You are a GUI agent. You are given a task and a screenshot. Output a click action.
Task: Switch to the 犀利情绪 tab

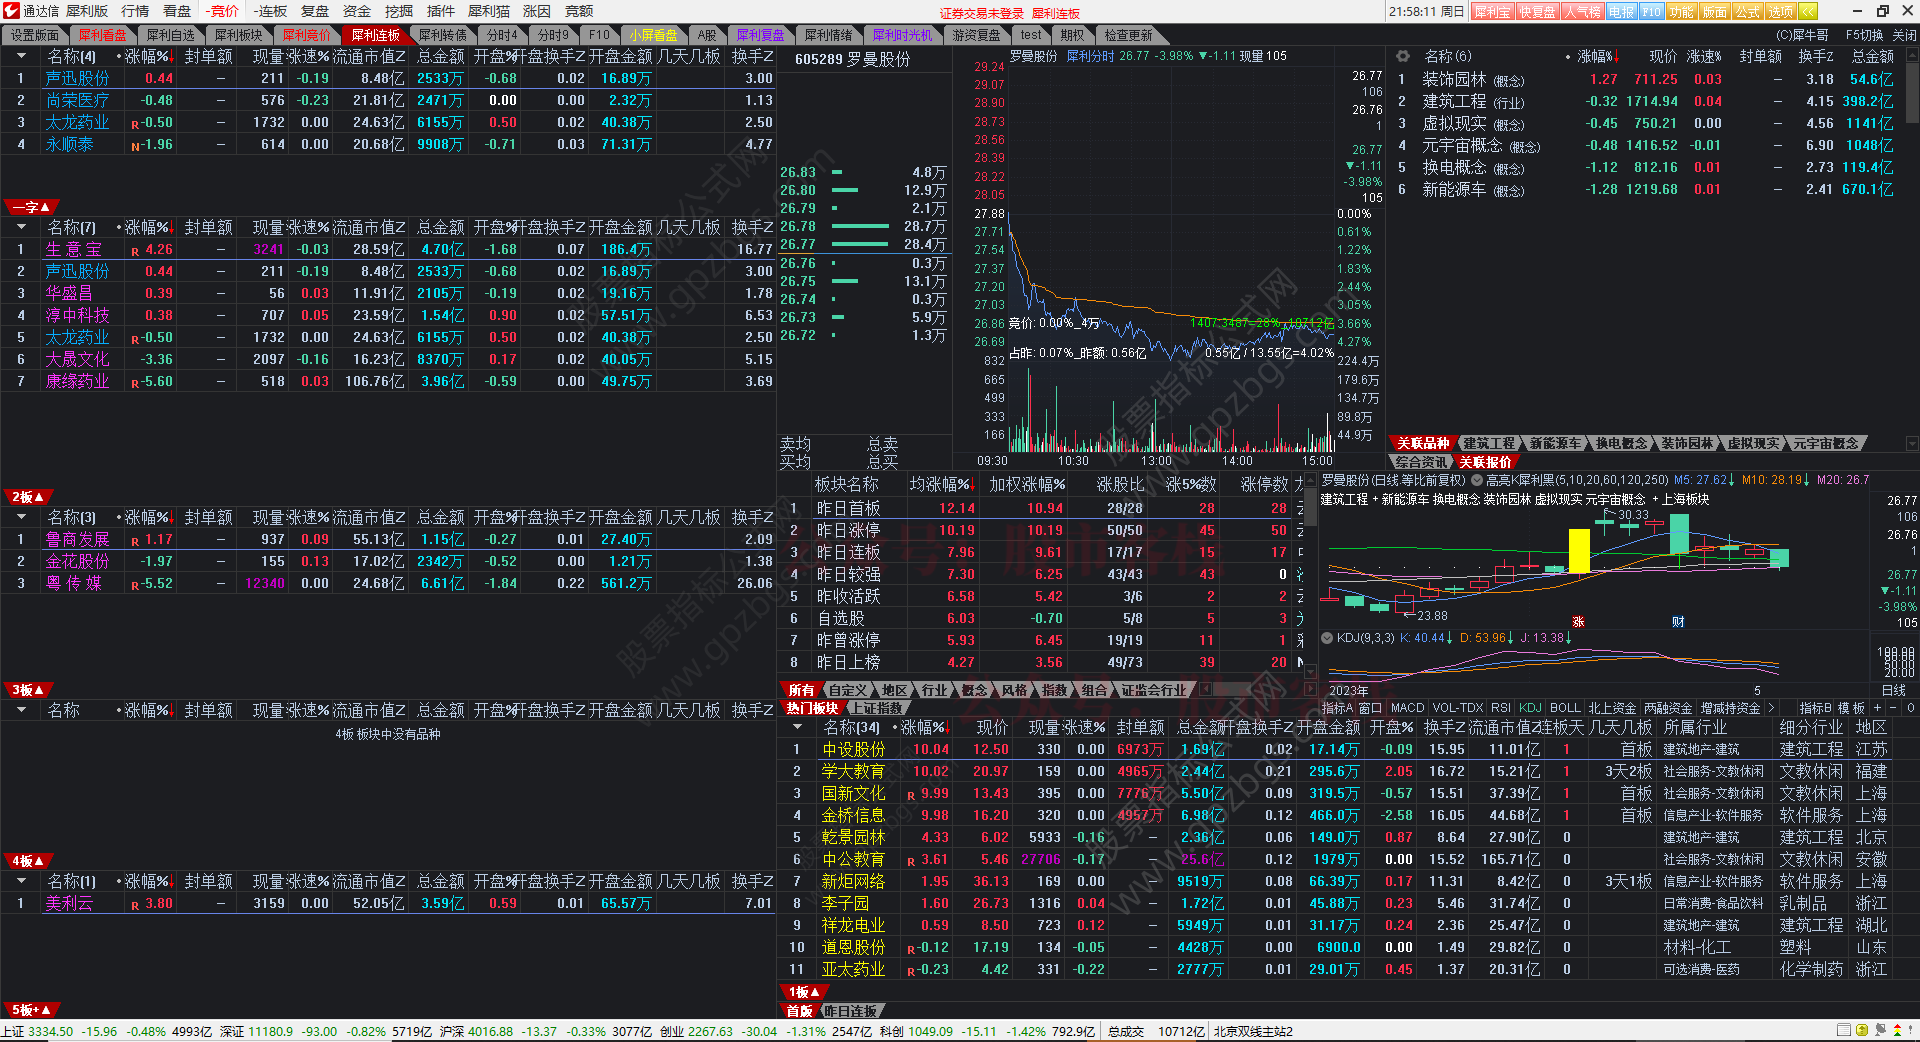click(828, 35)
